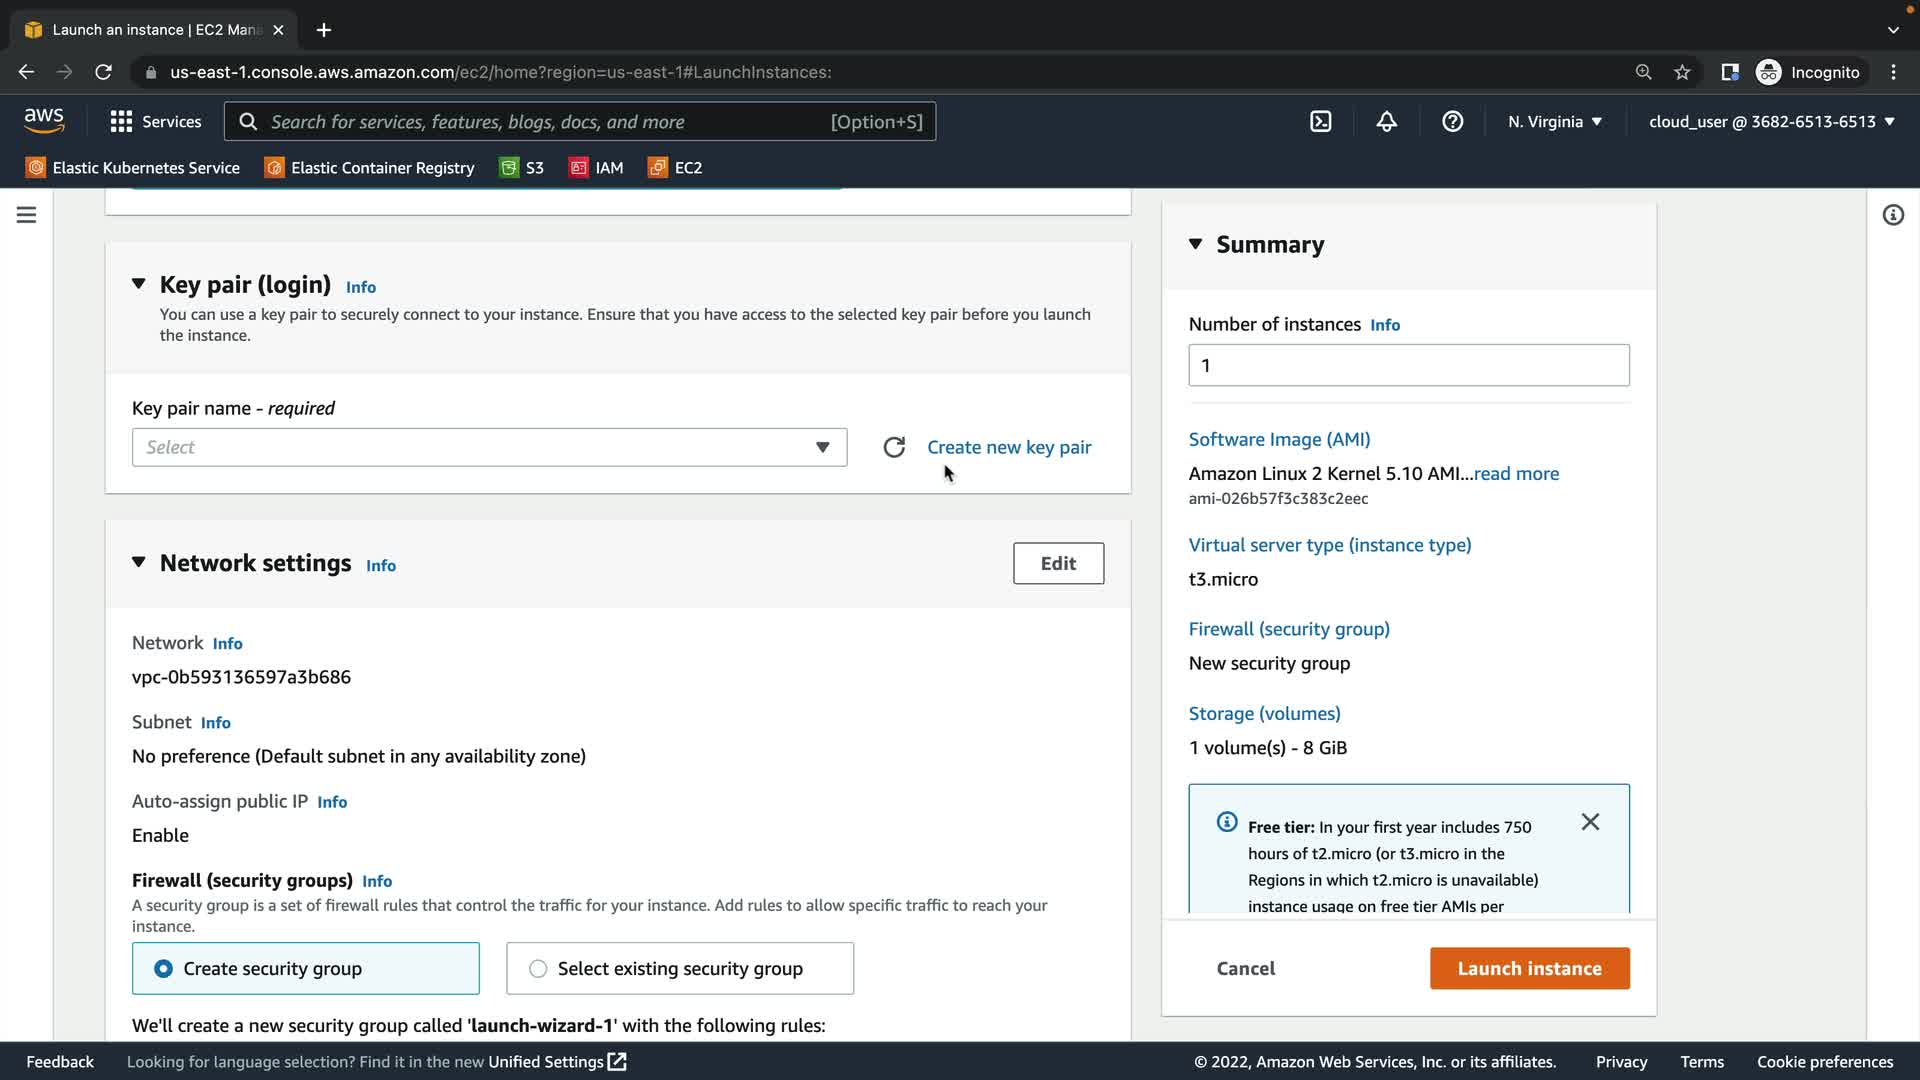The height and width of the screenshot is (1080, 1920).
Task: Open the Key pair name dropdown
Action: tap(489, 447)
